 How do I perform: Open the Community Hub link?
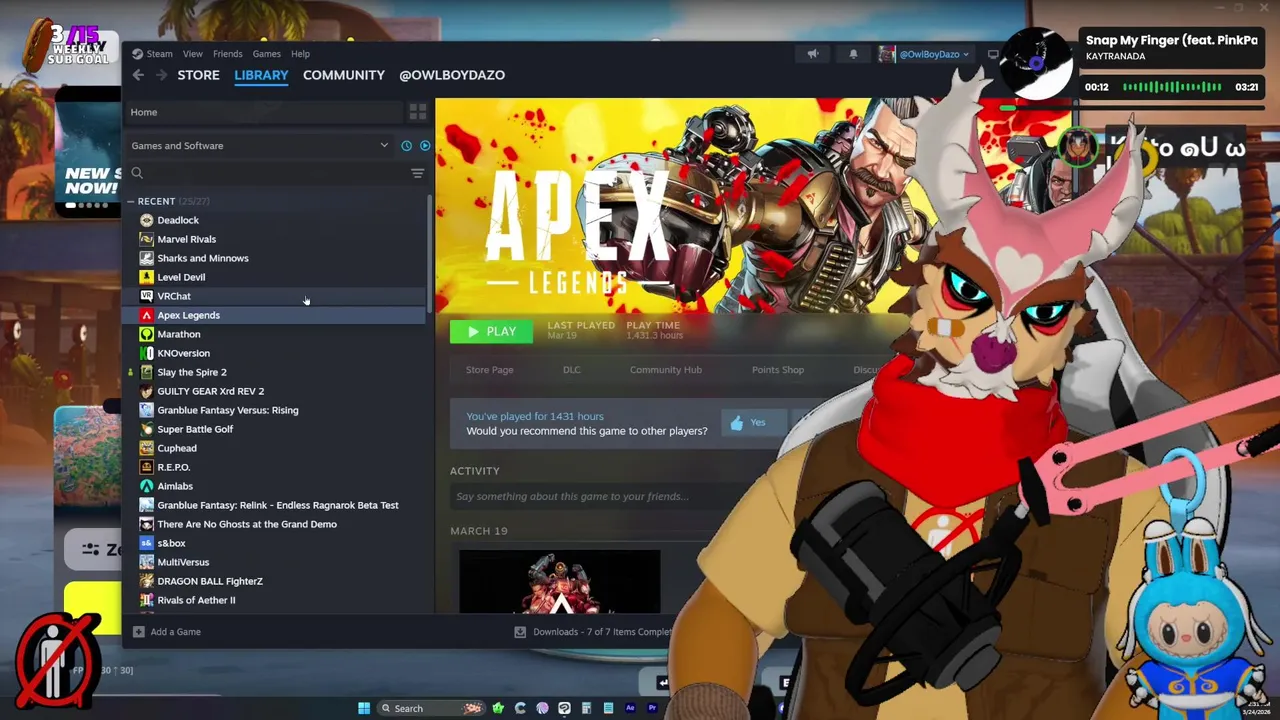[666, 370]
